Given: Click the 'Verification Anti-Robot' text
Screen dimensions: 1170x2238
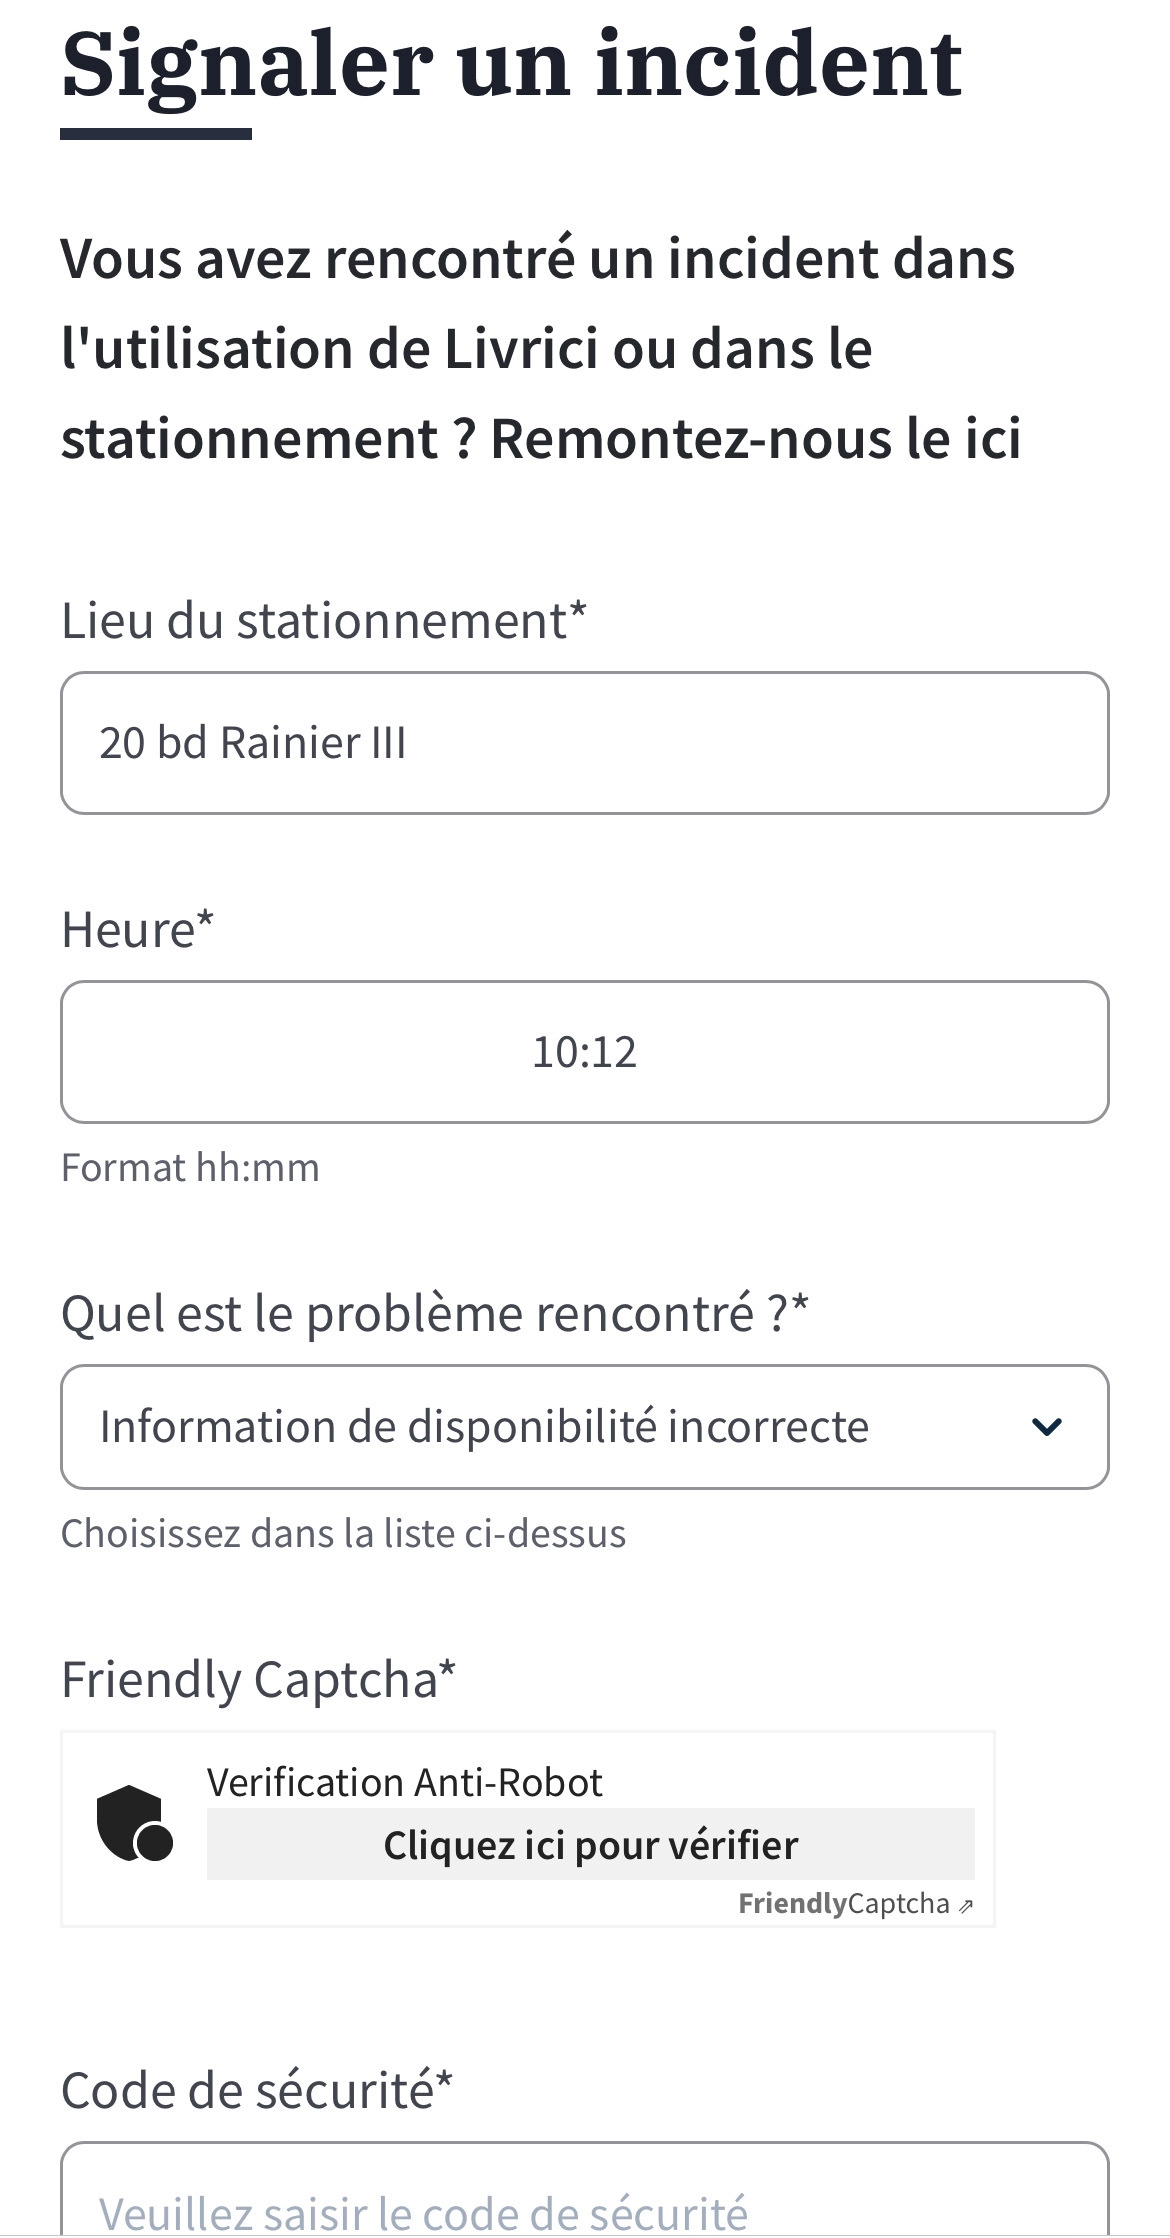Looking at the screenshot, I should (x=405, y=1783).
